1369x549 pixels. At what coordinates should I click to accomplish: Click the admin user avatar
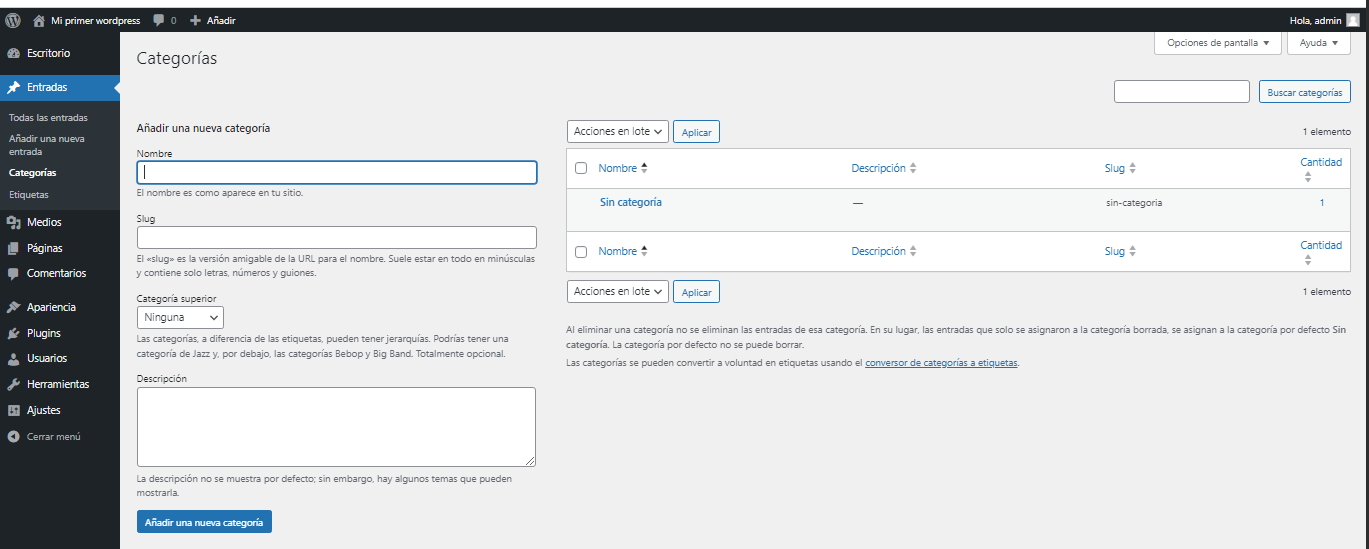[x=1352, y=20]
